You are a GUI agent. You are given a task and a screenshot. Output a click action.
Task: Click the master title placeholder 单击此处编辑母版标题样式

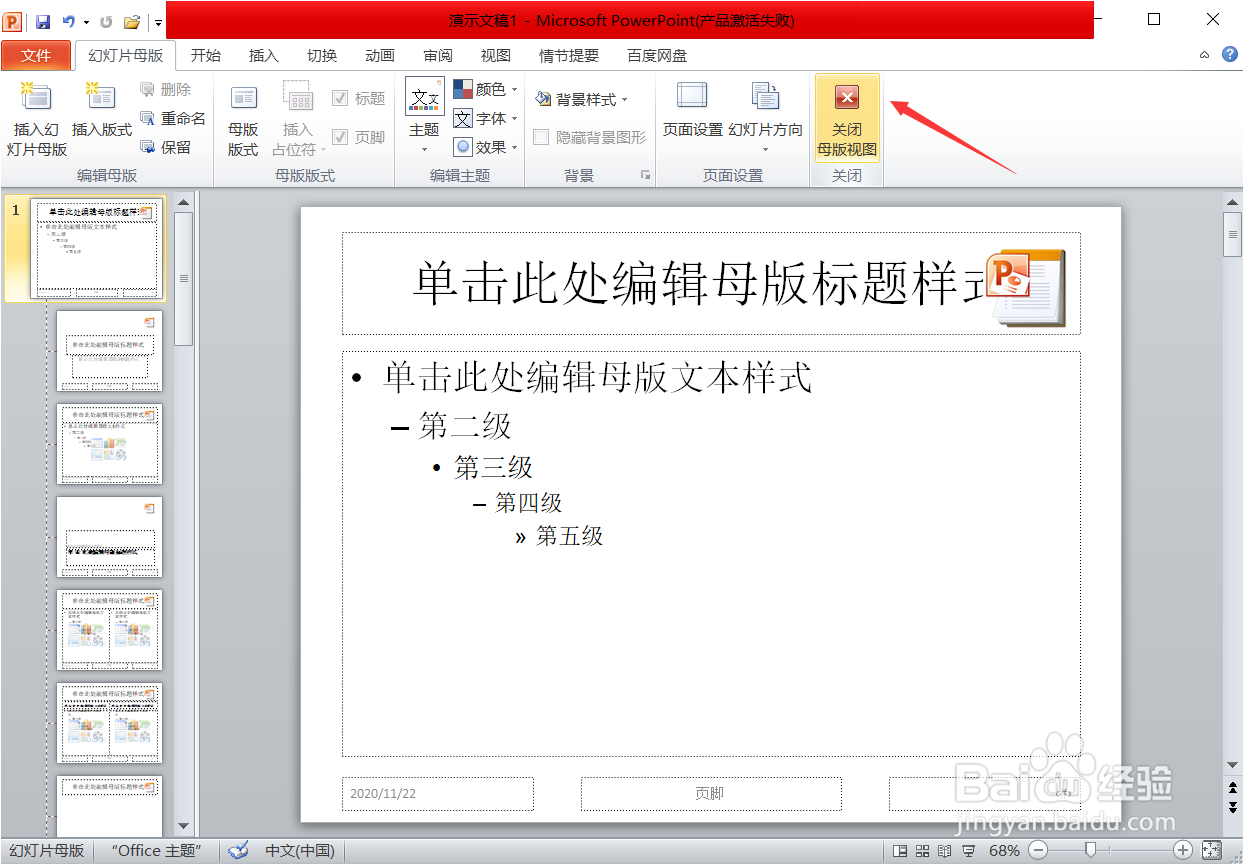click(x=711, y=284)
